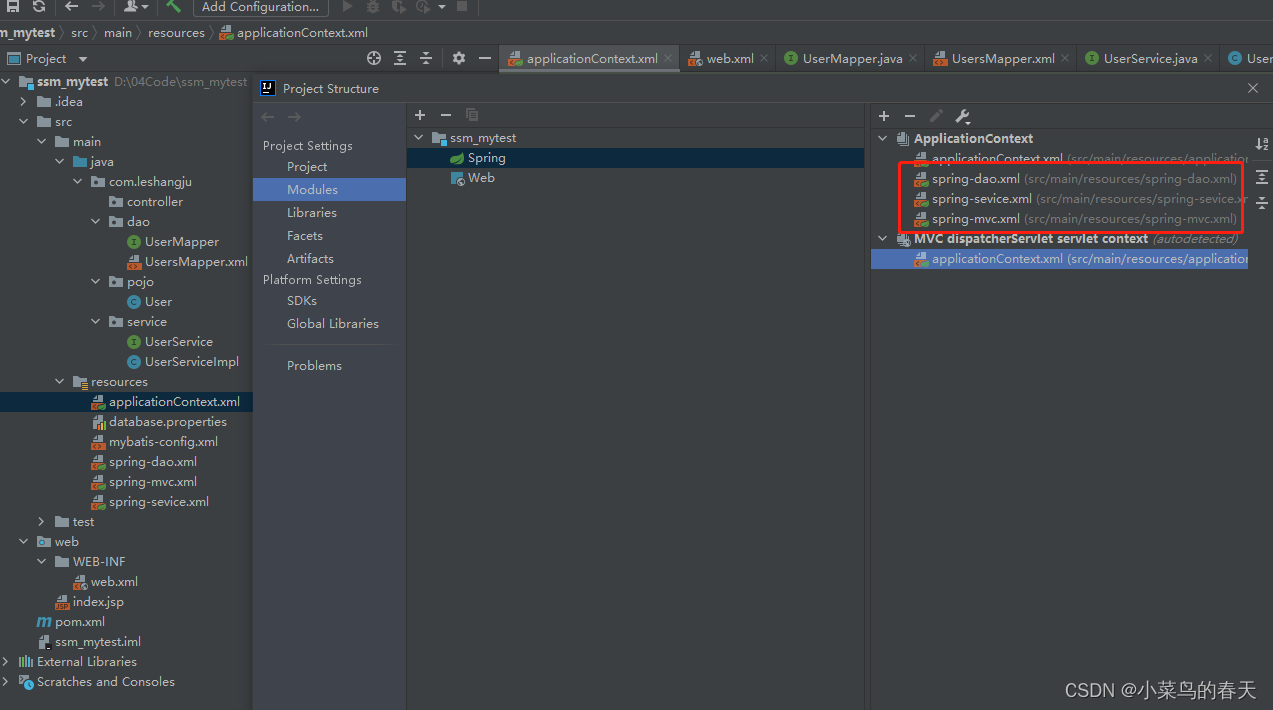
Task: Click the Select Opened File target icon
Action: [x=374, y=58]
